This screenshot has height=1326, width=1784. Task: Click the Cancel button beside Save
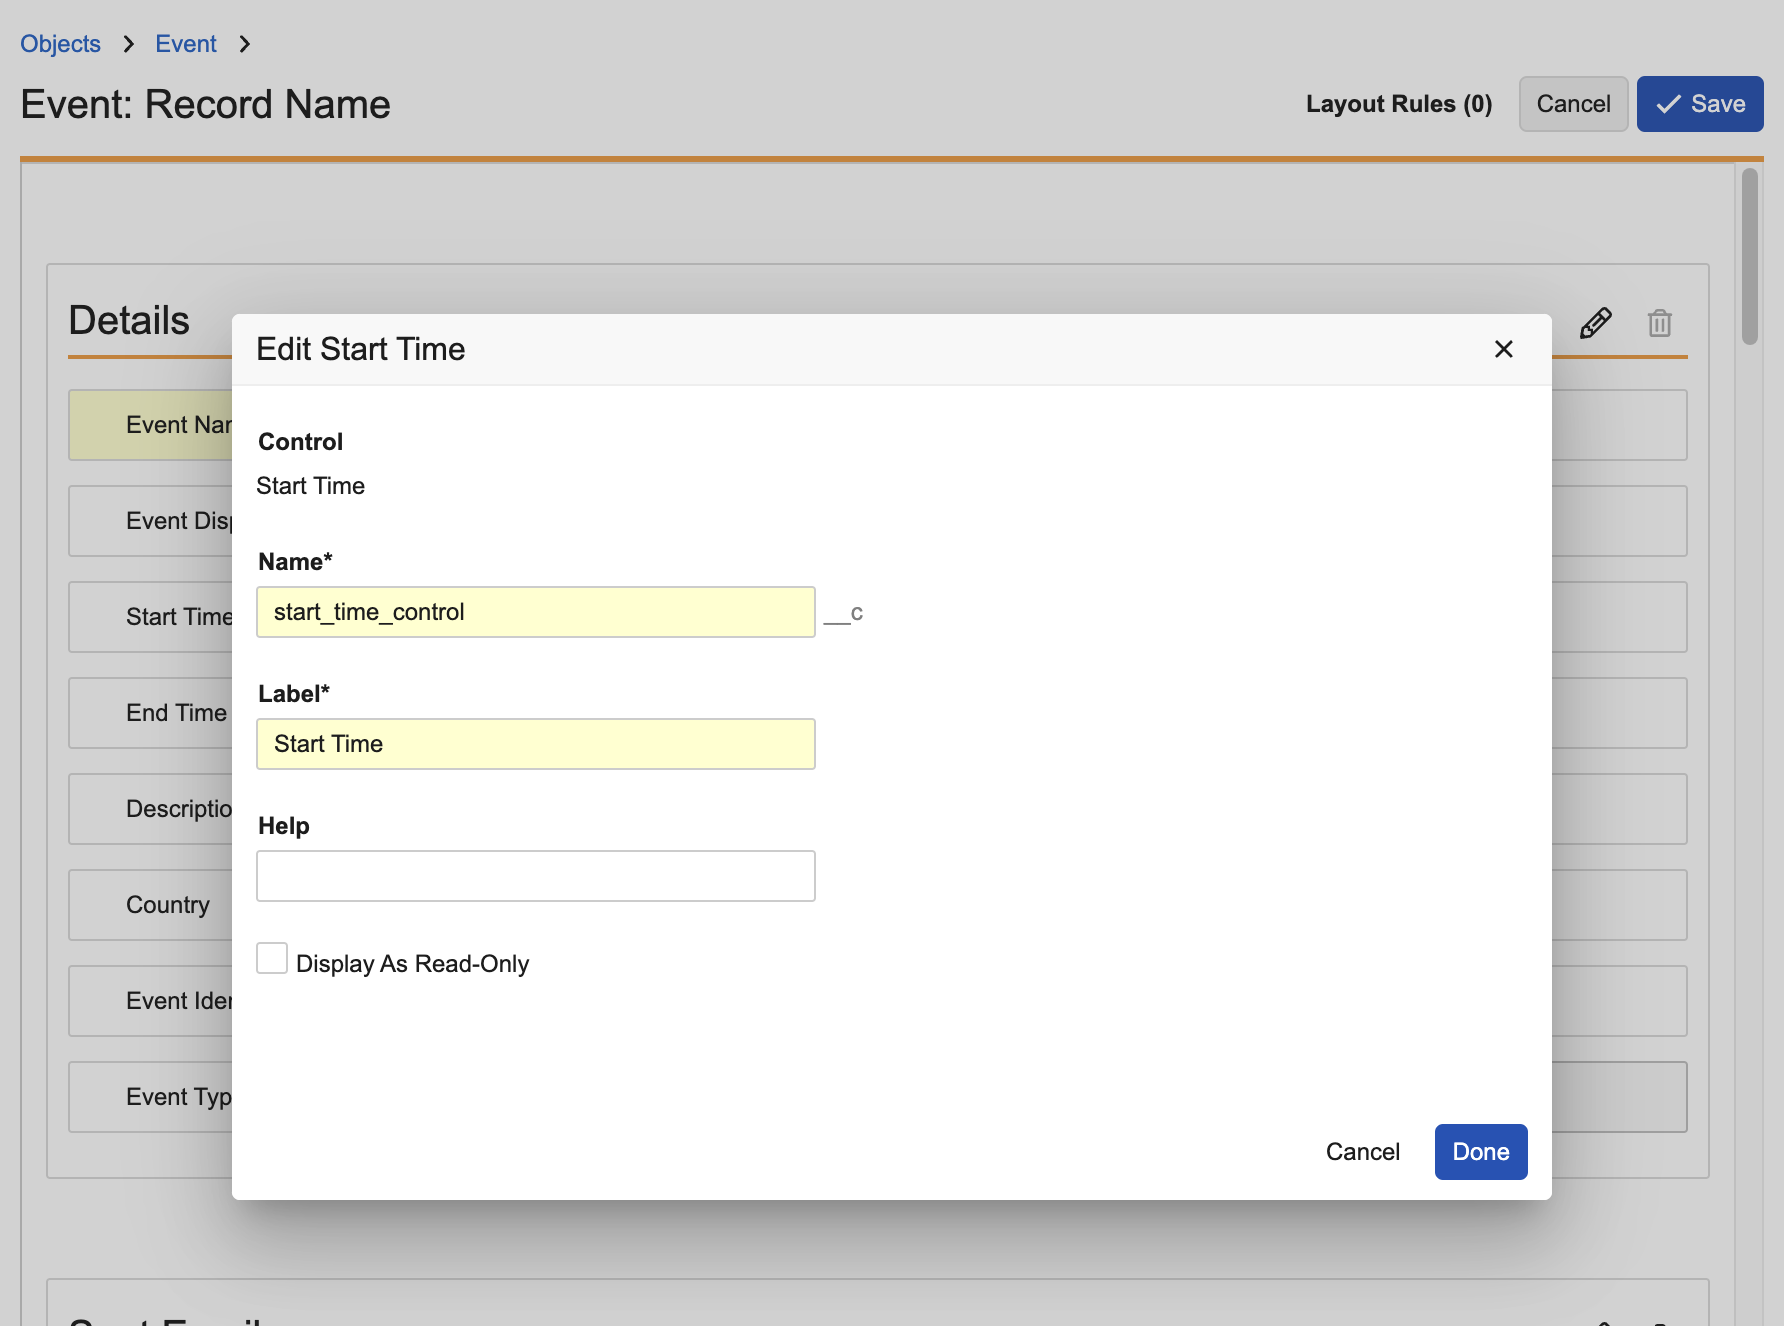[1572, 104]
